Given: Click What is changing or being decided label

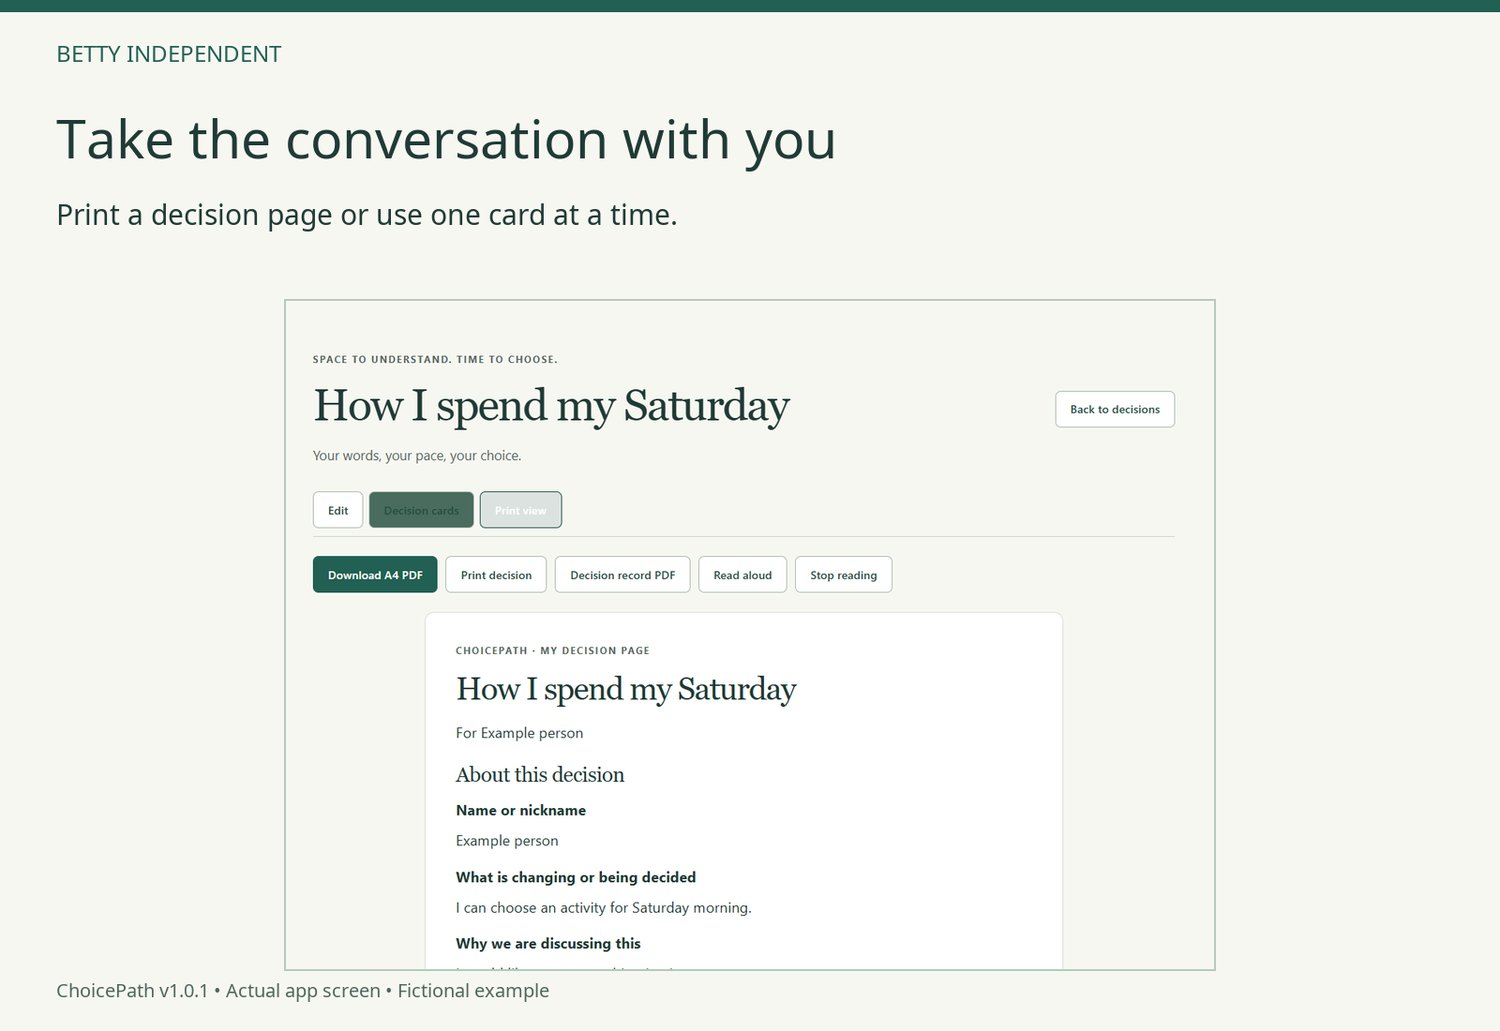Looking at the screenshot, I should [576, 877].
